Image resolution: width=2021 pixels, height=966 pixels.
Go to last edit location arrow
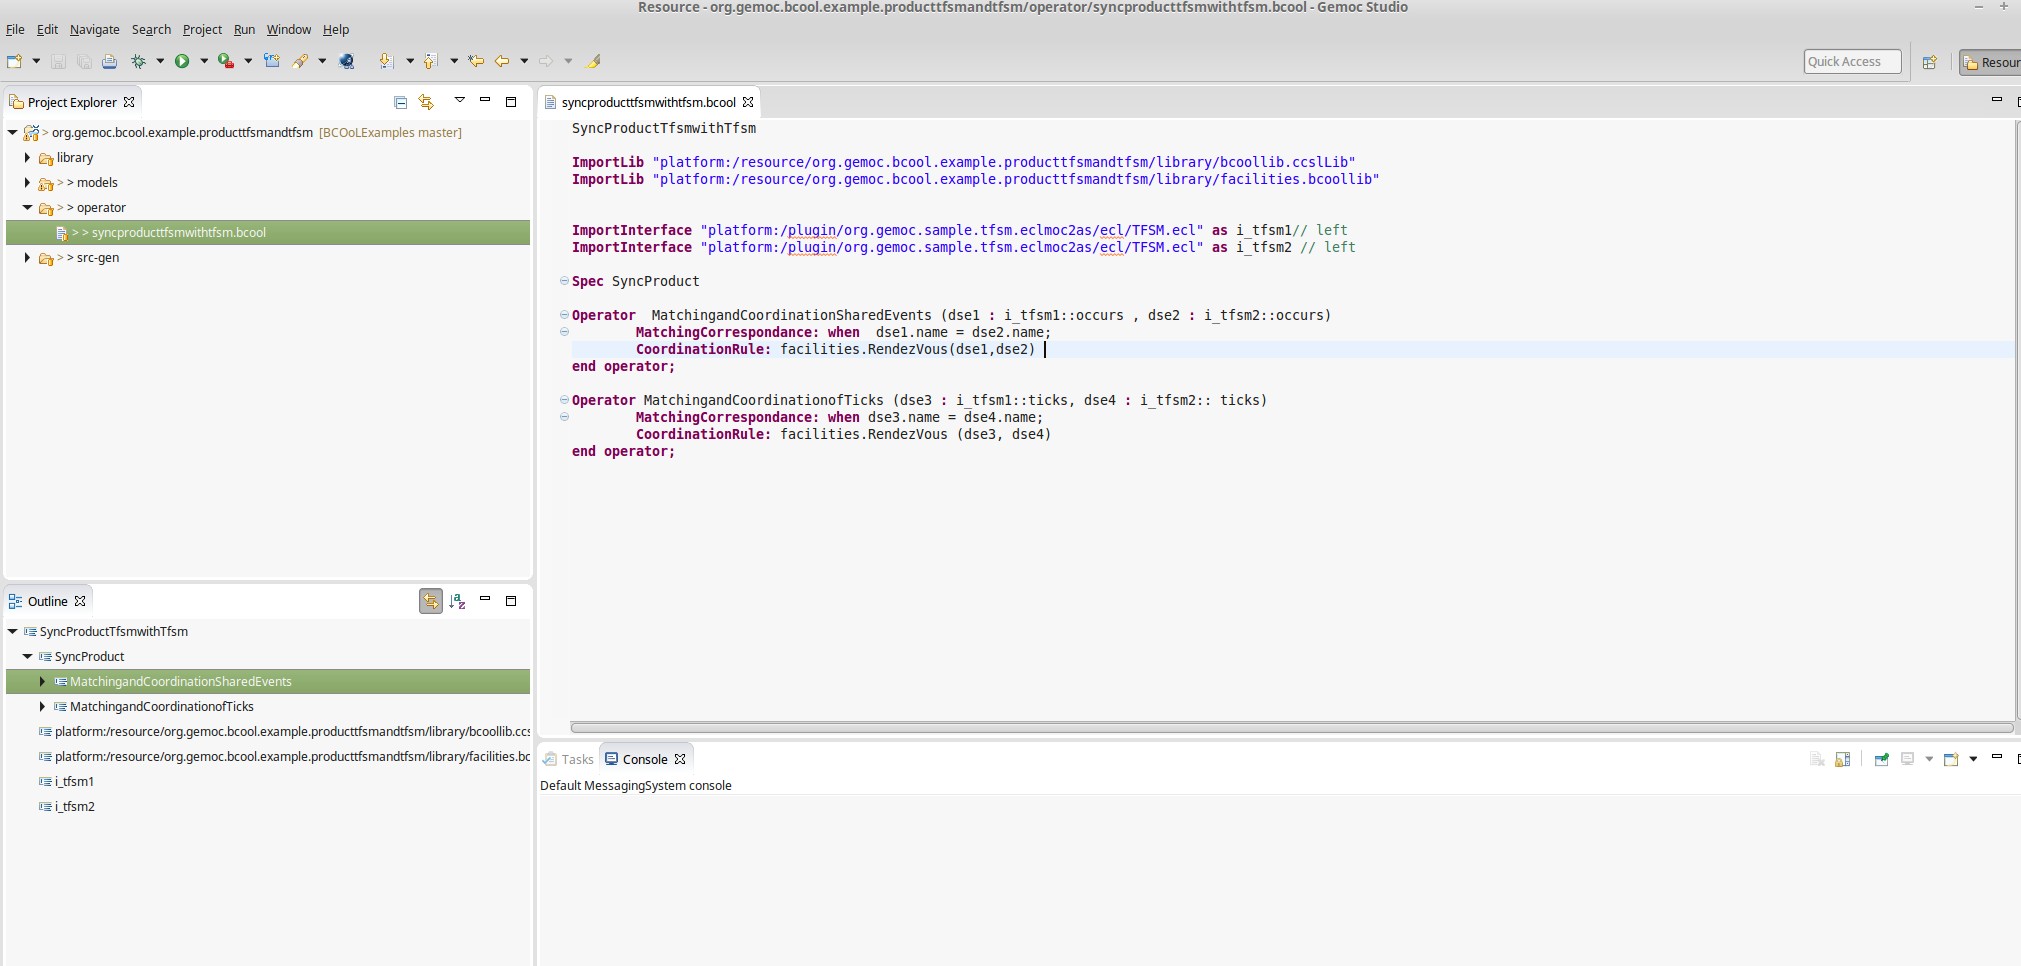(x=476, y=61)
